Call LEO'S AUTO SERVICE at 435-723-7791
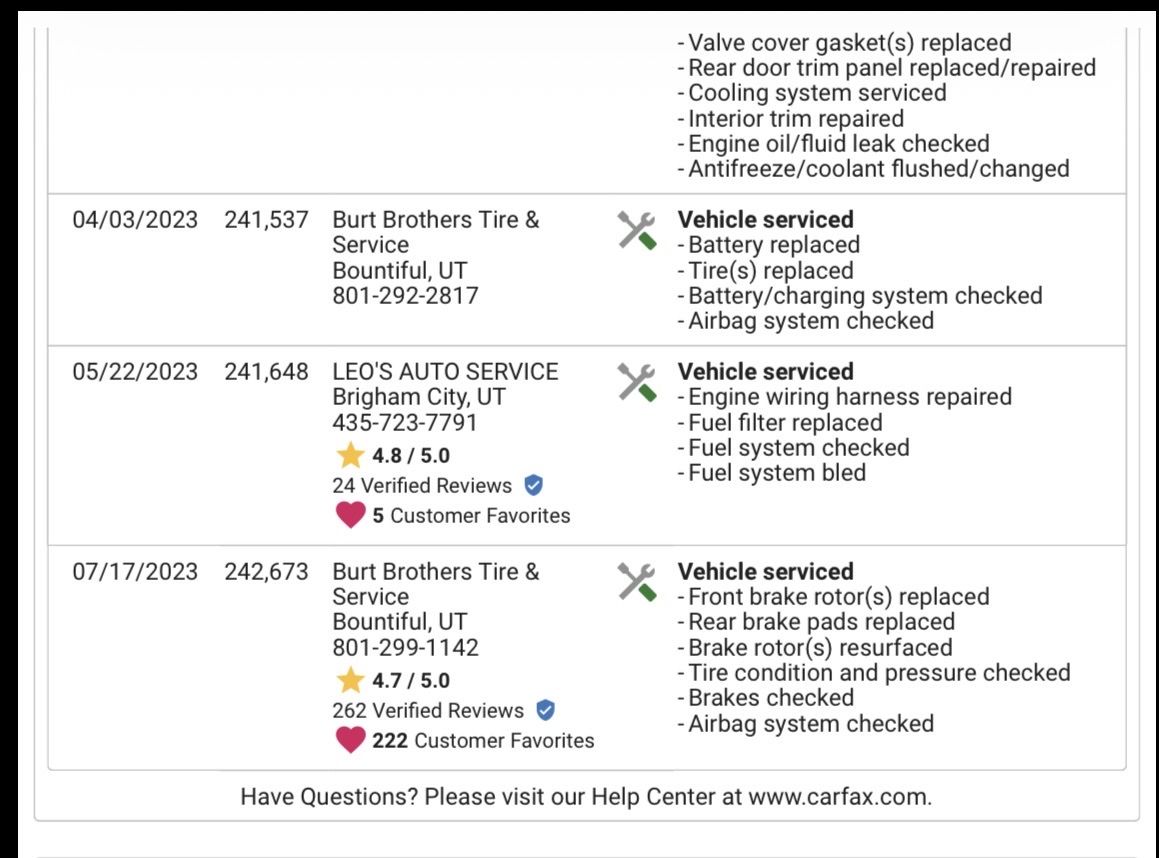Viewport: 1159px width, 858px height. 405,422
